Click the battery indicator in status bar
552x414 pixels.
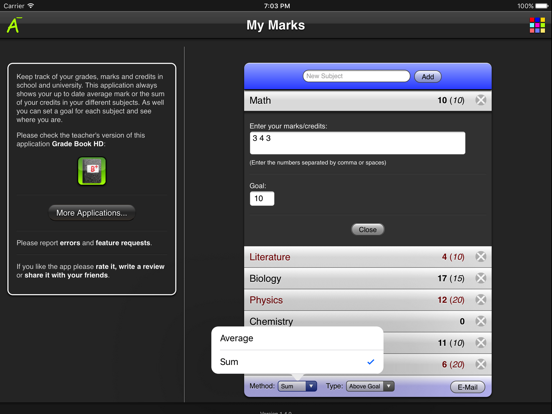point(541,6)
